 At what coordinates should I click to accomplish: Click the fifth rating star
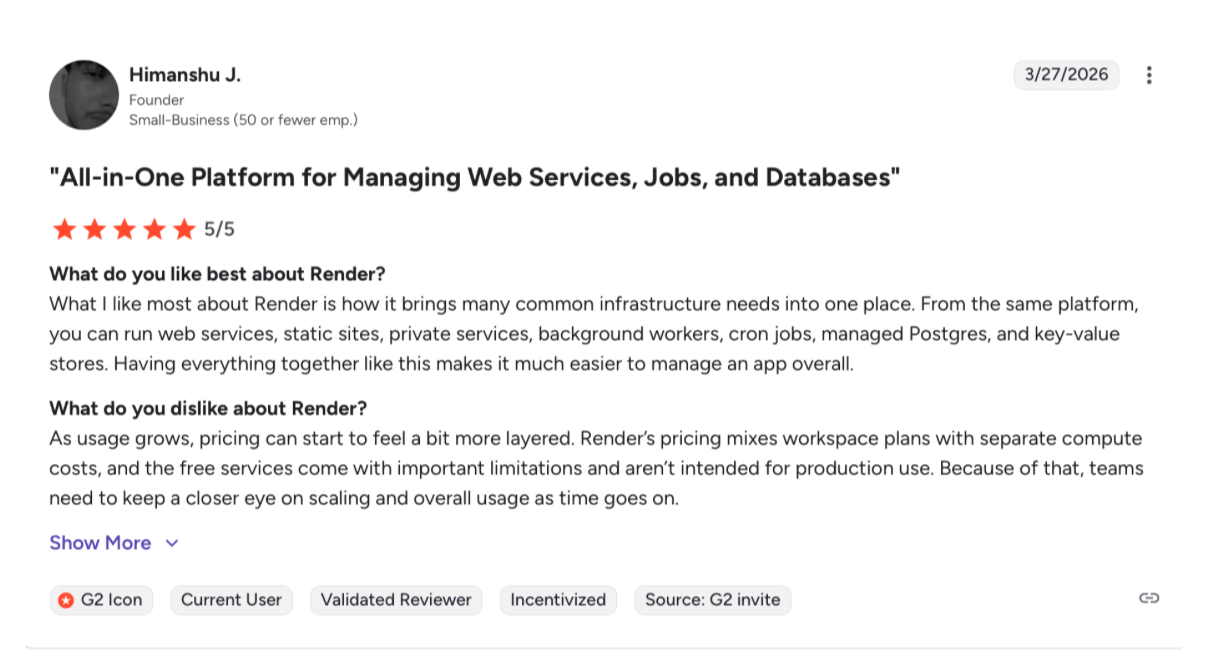184,229
